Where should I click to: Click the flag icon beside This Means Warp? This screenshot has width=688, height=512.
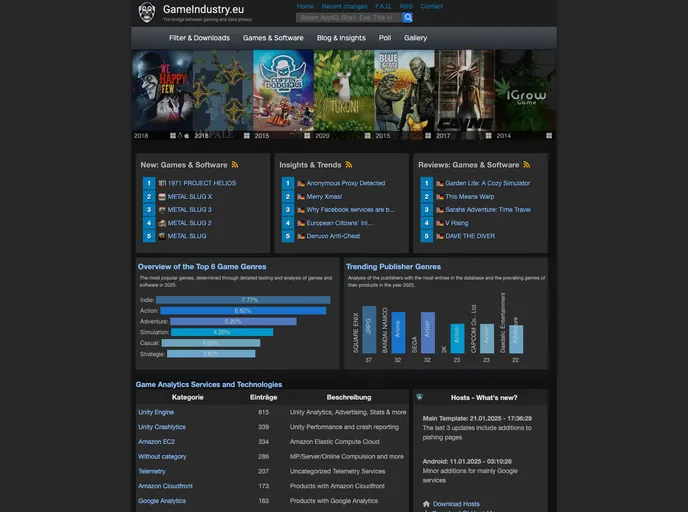click(440, 197)
